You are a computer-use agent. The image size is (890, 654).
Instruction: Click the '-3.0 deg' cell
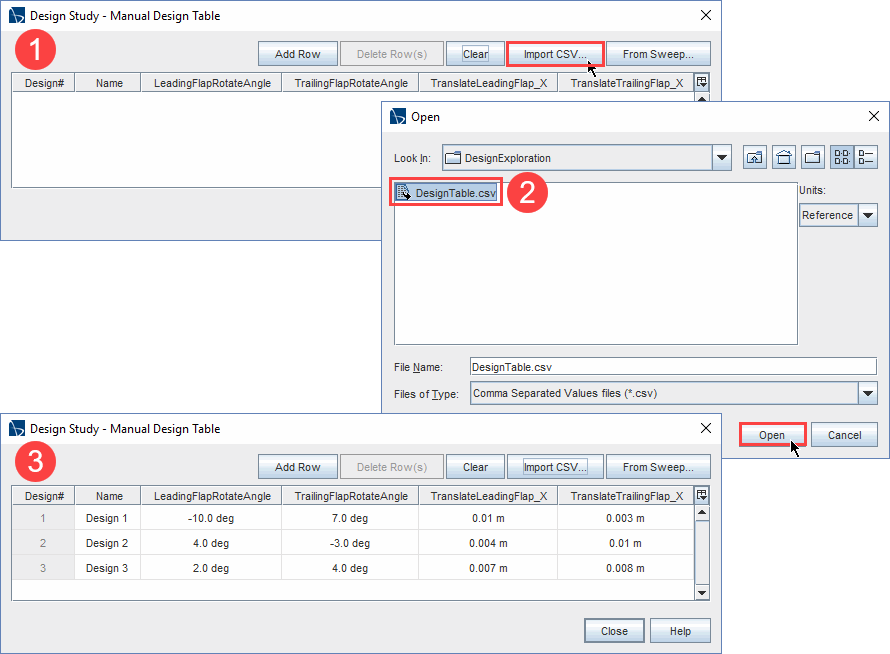(350, 543)
